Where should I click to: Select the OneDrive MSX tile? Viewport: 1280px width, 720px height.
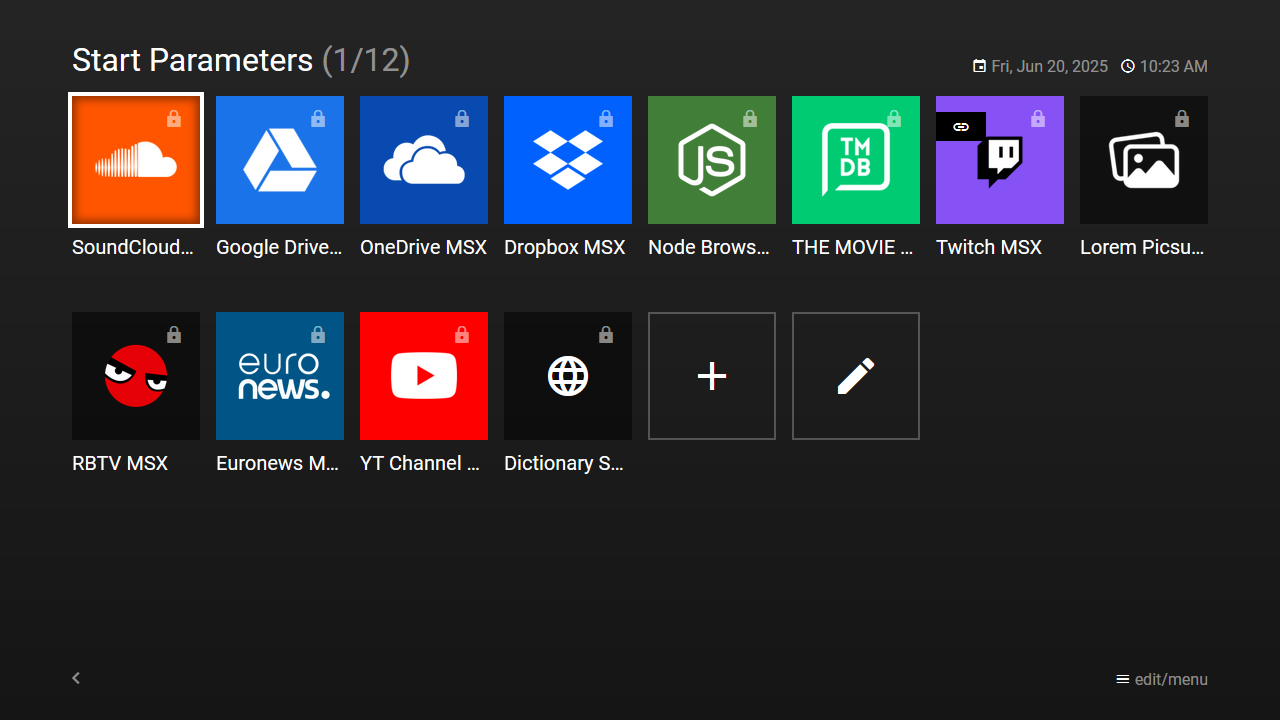(424, 160)
